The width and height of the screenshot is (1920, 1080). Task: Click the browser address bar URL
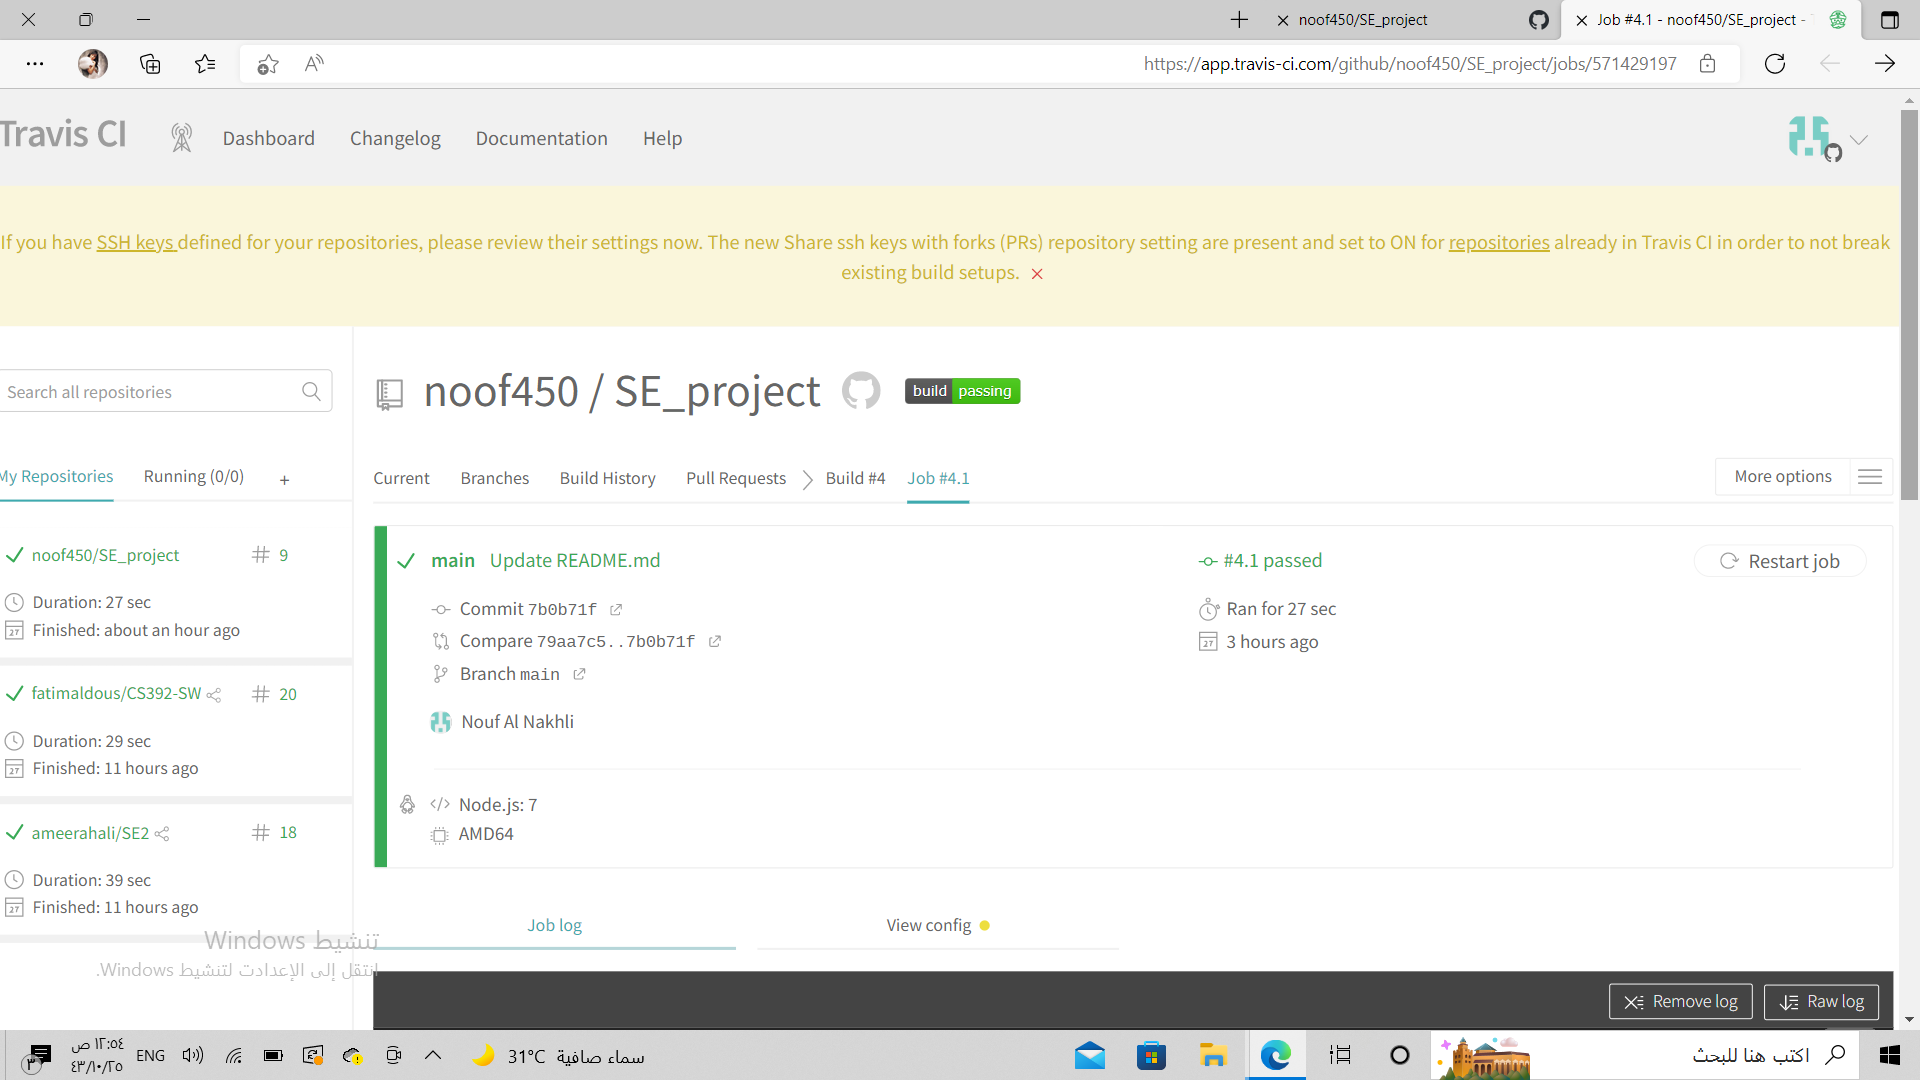tap(1410, 64)
